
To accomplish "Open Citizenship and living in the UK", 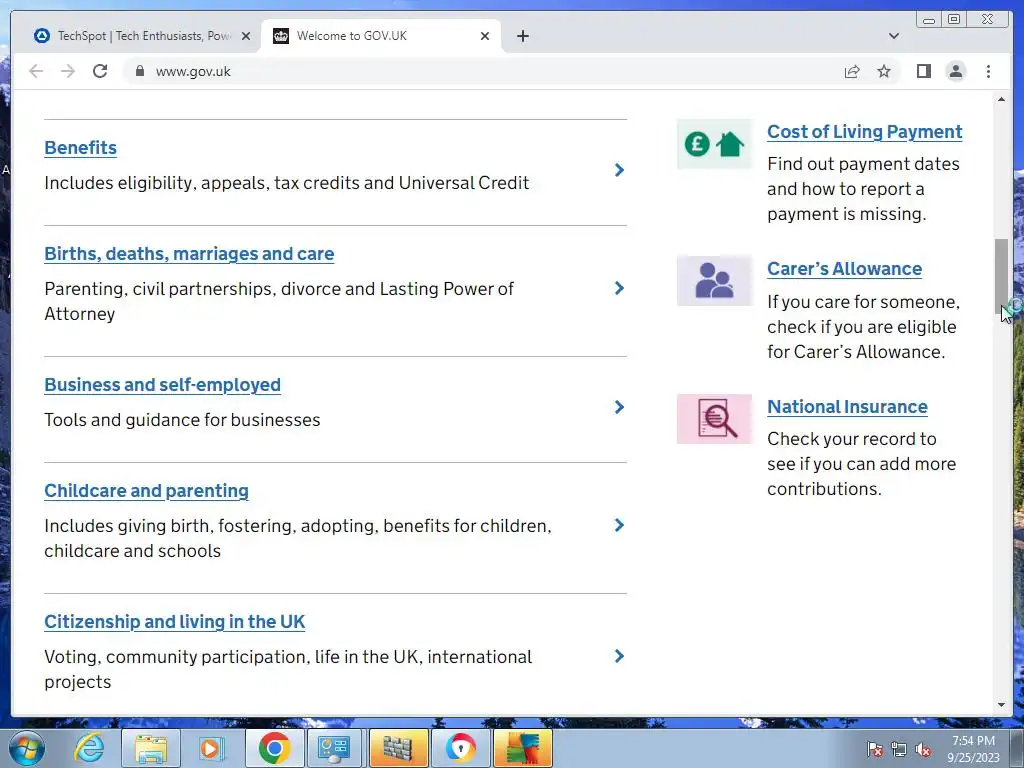I will click(174, 622).
